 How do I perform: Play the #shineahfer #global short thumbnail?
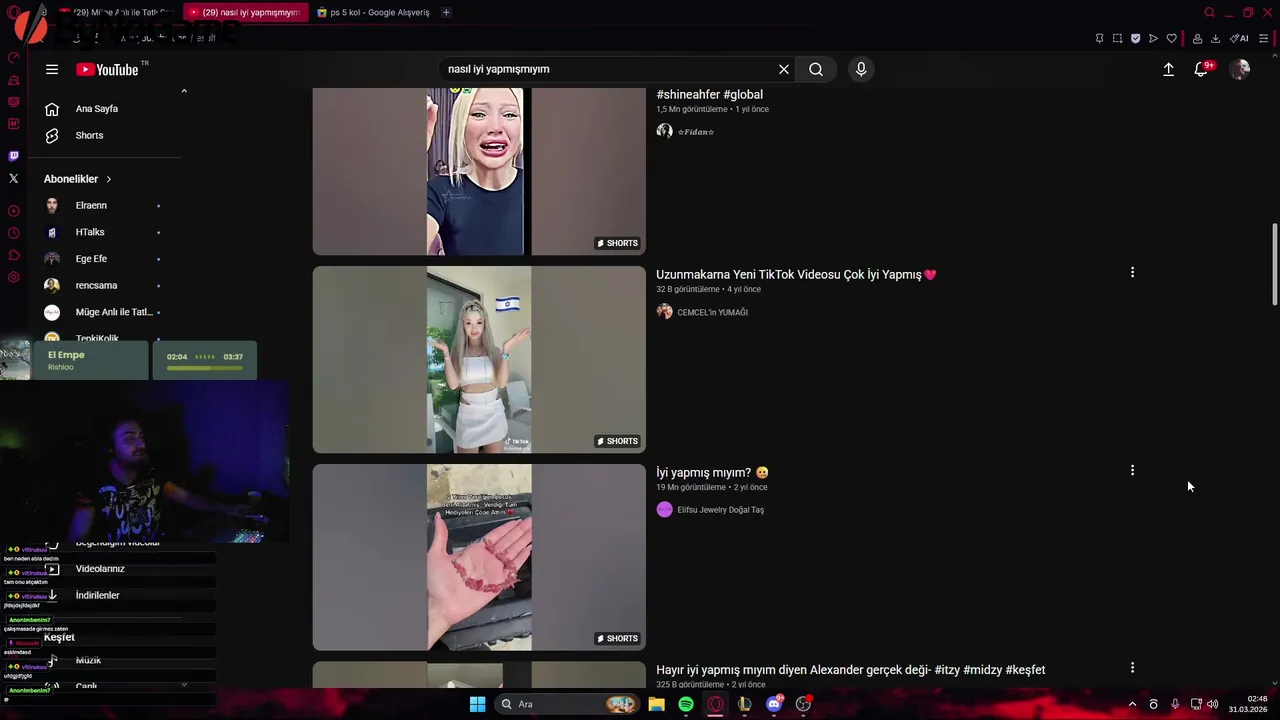(x=479, y=171)
